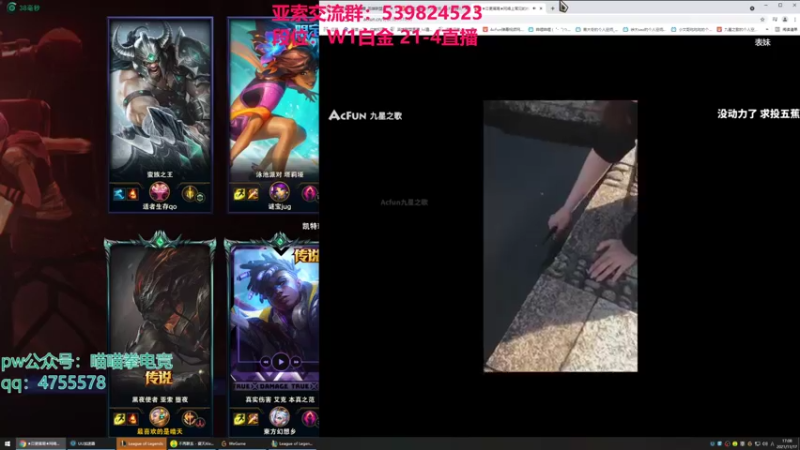
Task: Click gold keystone rune on Tryndamere card
Action: [x=189, y=193]
